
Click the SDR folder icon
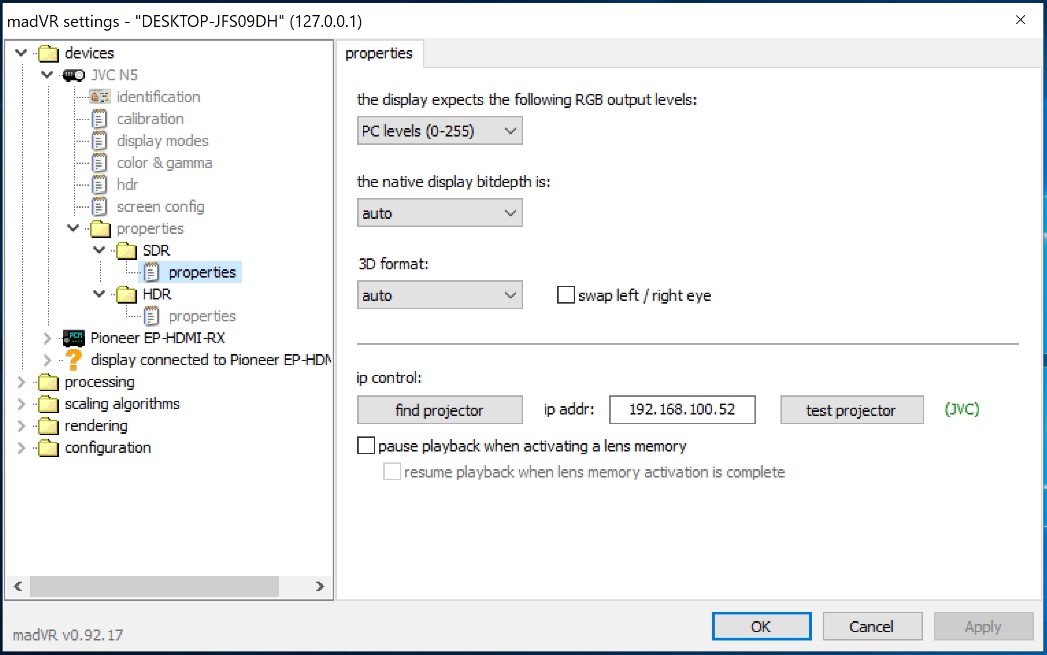(x=126, y=251)
